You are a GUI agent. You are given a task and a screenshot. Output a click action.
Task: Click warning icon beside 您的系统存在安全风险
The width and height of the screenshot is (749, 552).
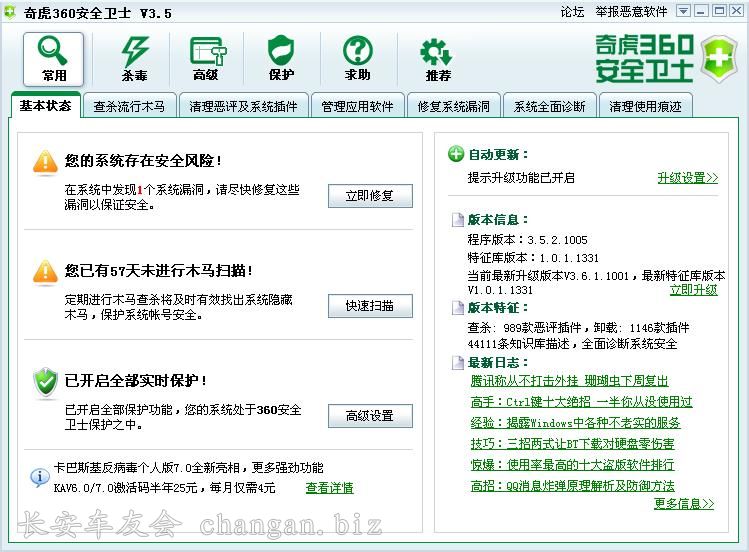tap(45, 163)
